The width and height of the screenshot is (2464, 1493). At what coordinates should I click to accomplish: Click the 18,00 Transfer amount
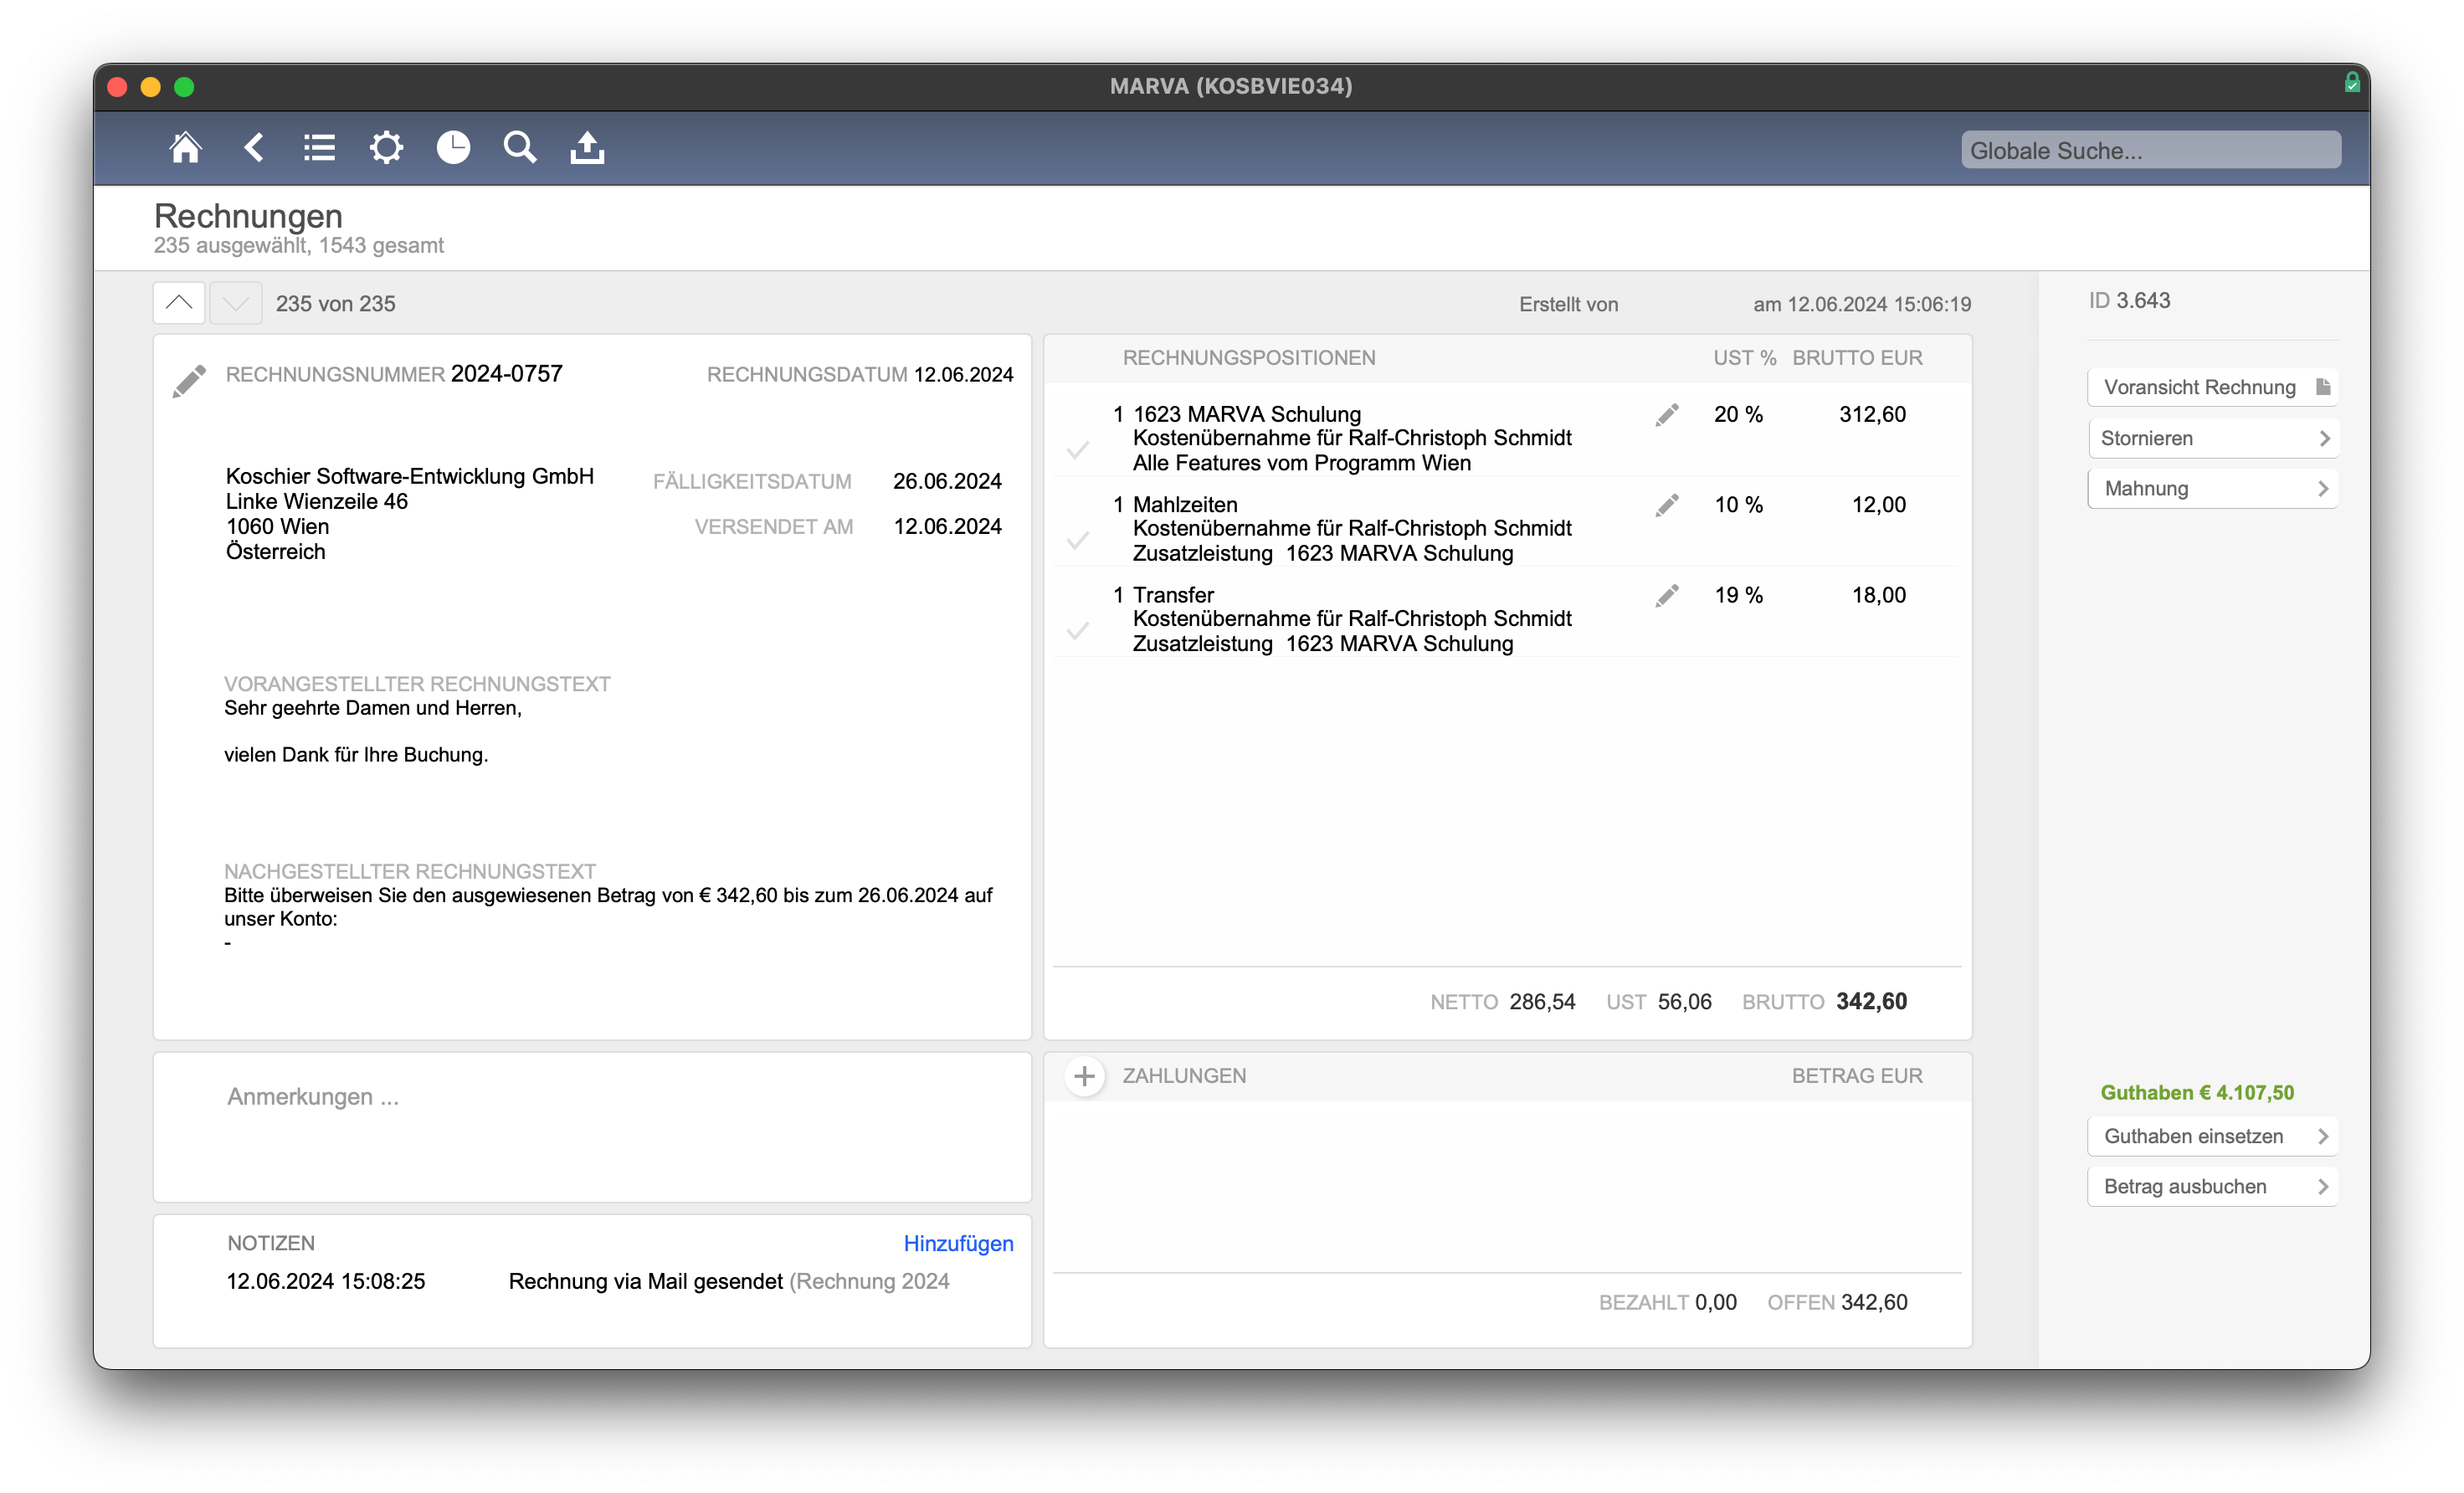click(1878, 595)
